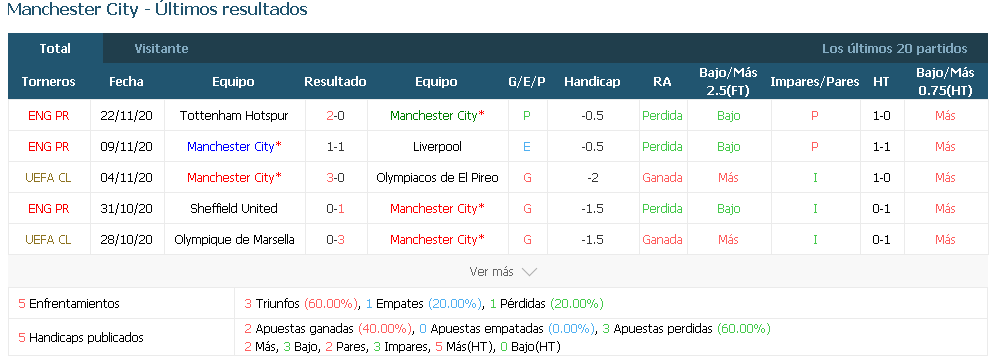This screenshot has height=363, width=999.
Task: Open Liverpool team link
Action: tap(437, 146)
